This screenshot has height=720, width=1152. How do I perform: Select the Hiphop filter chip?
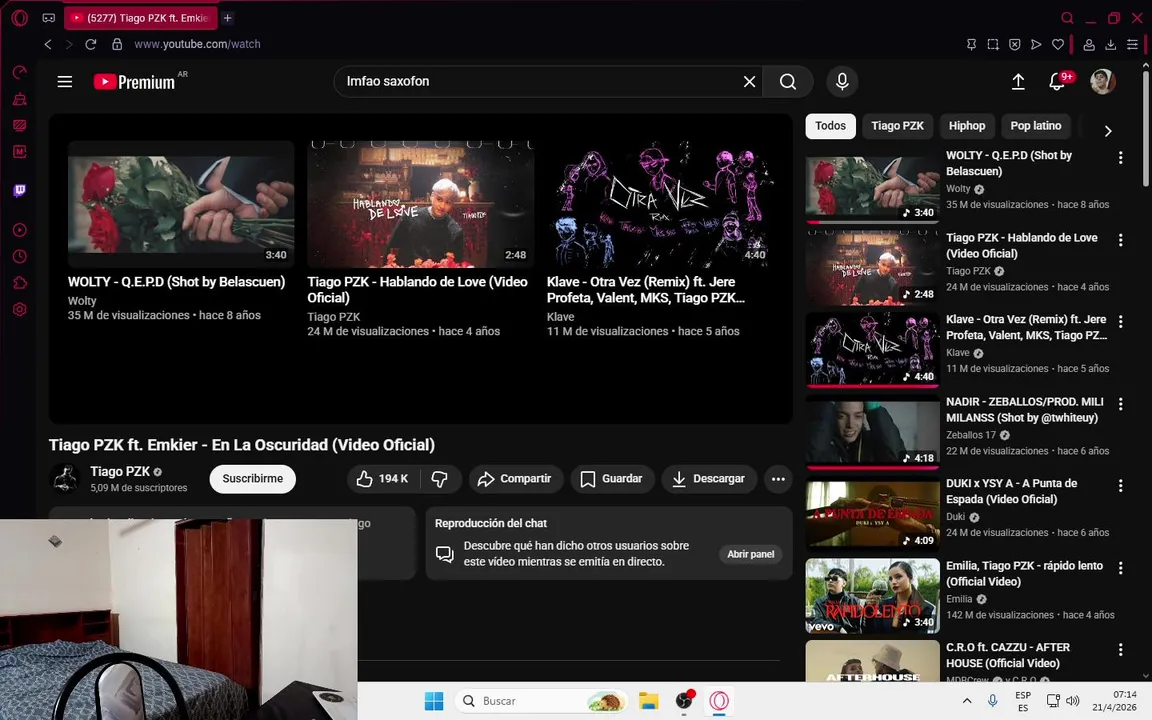coord(967,126)
